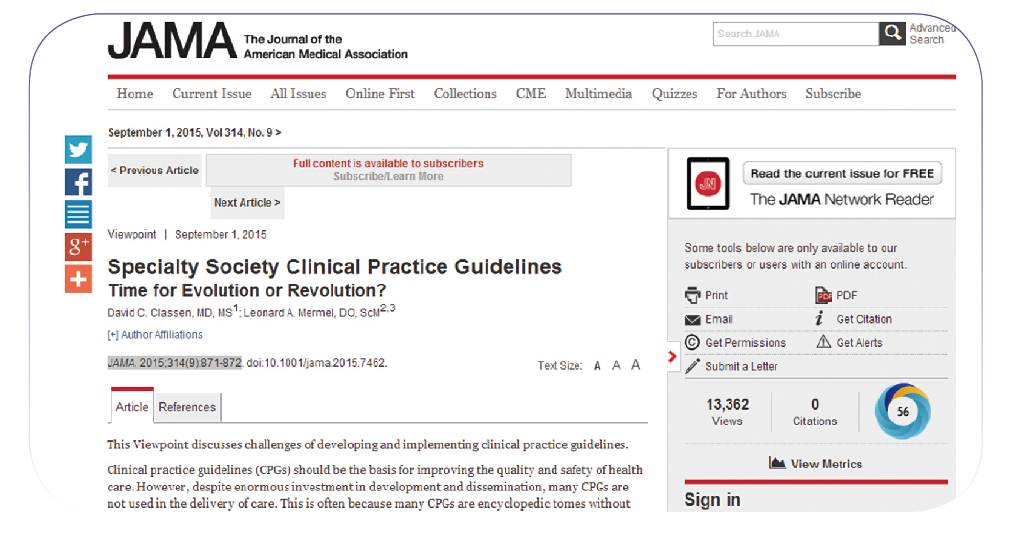Share article on Facebook

(x=78, y=182)
